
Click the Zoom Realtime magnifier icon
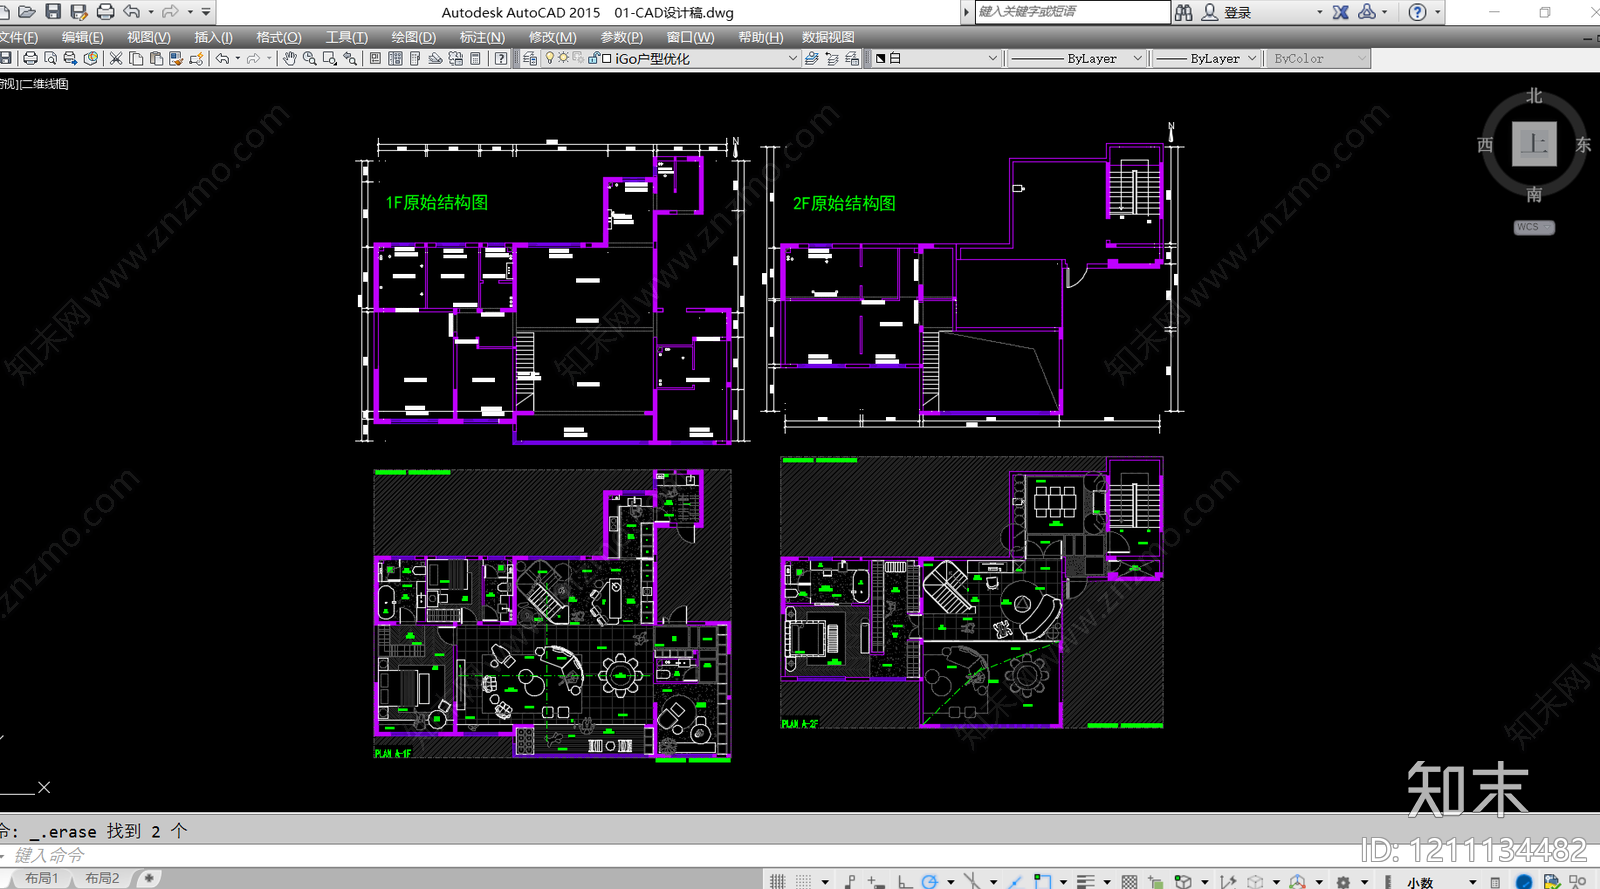[310, 59]
